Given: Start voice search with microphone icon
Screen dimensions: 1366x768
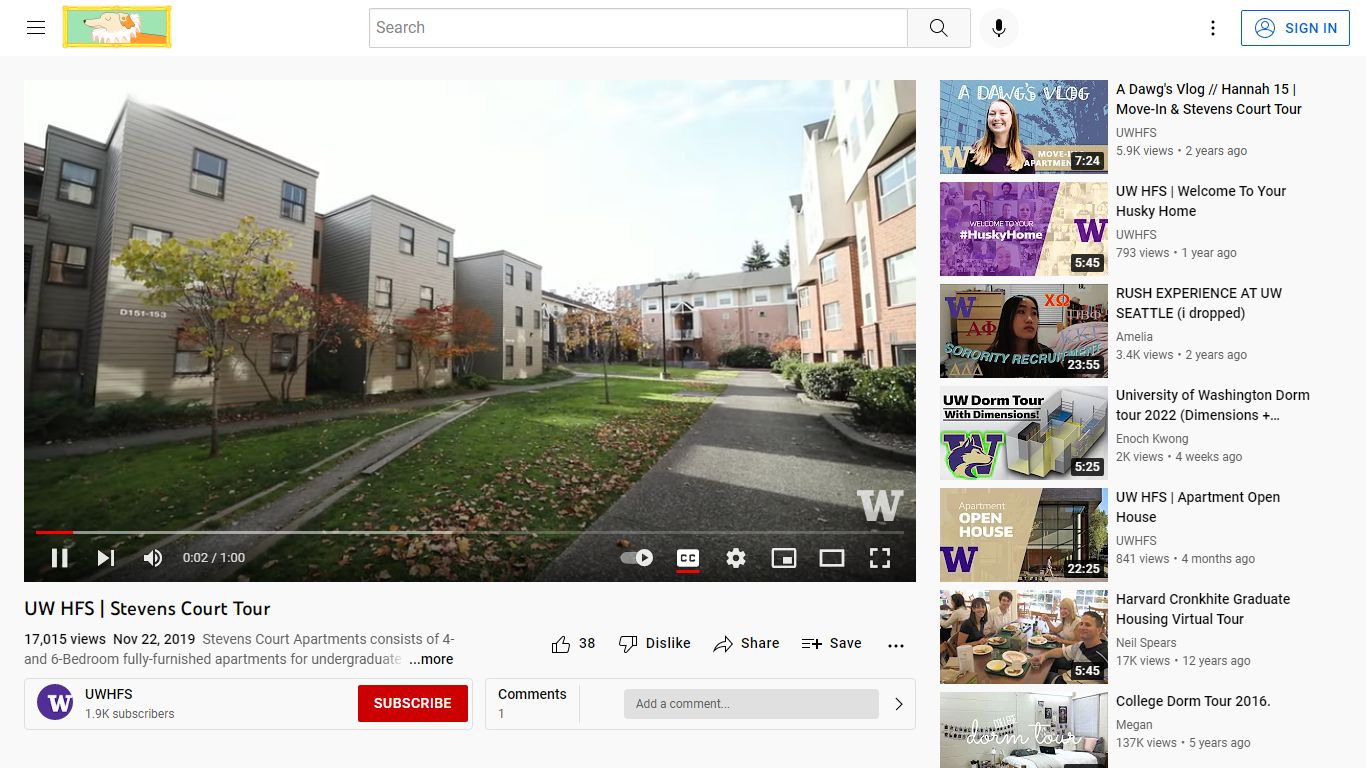Looking at the screenshot, I should [998, 28].
